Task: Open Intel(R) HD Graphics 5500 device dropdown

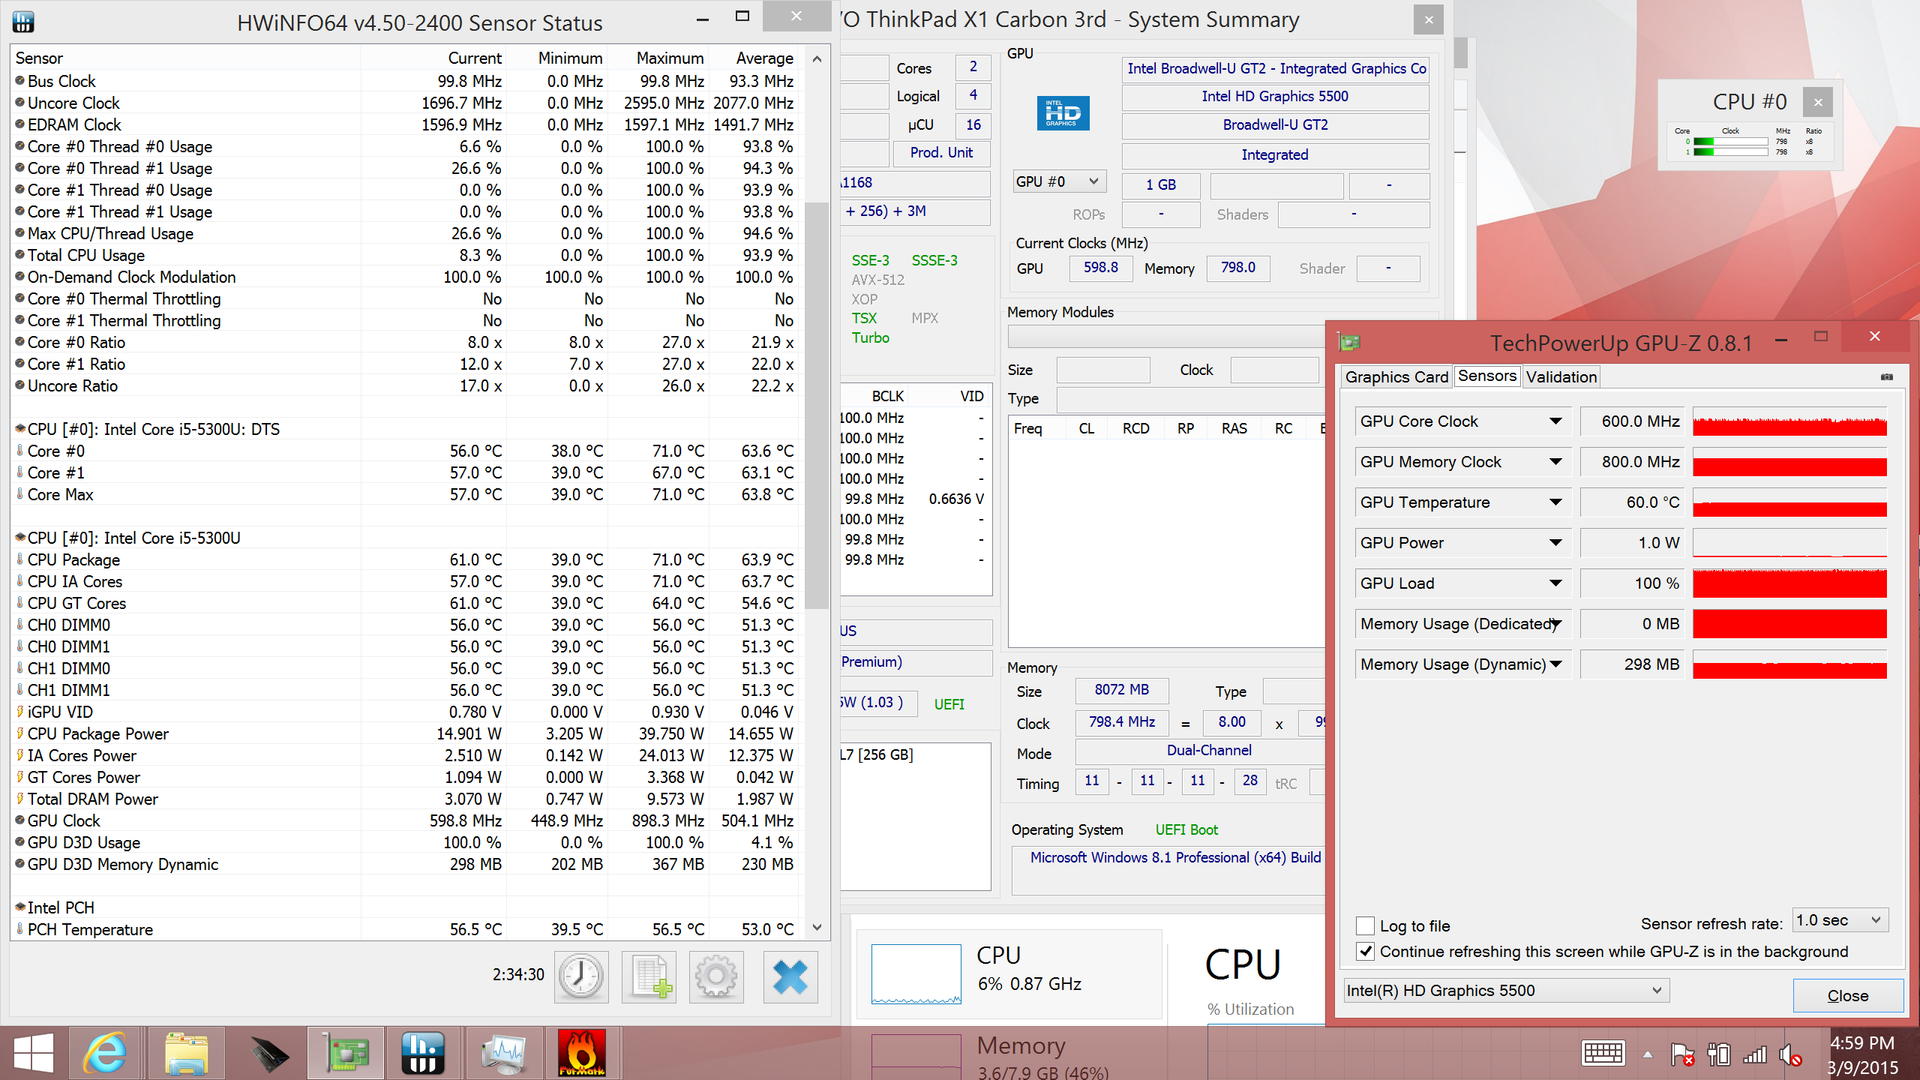Action: pos(1505,991)
